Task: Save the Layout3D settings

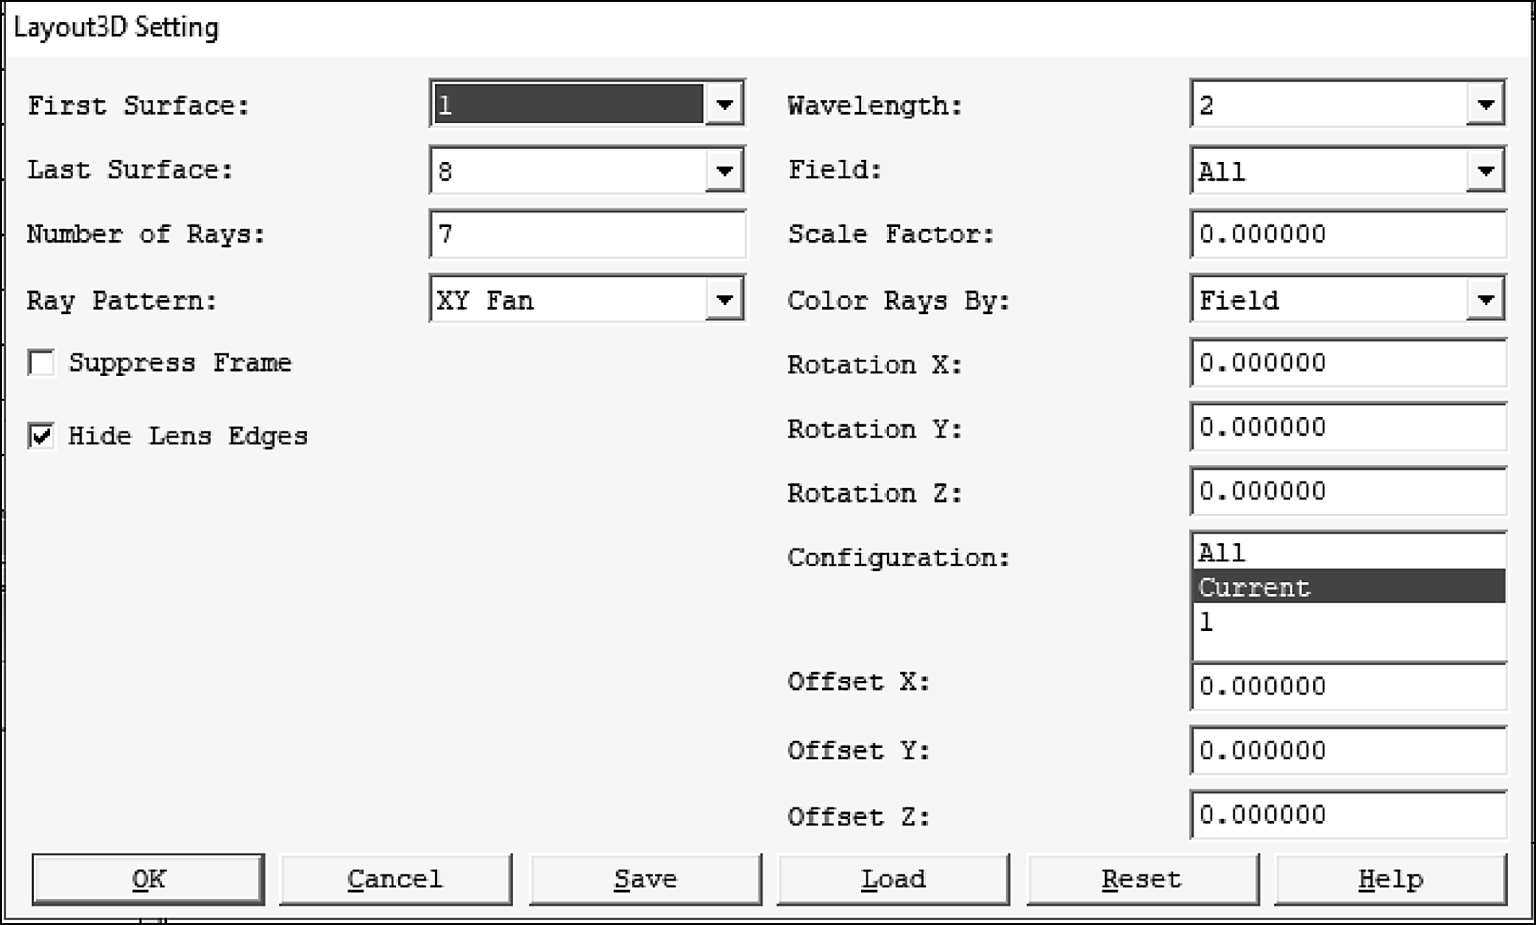Action: tap(645, 879)
